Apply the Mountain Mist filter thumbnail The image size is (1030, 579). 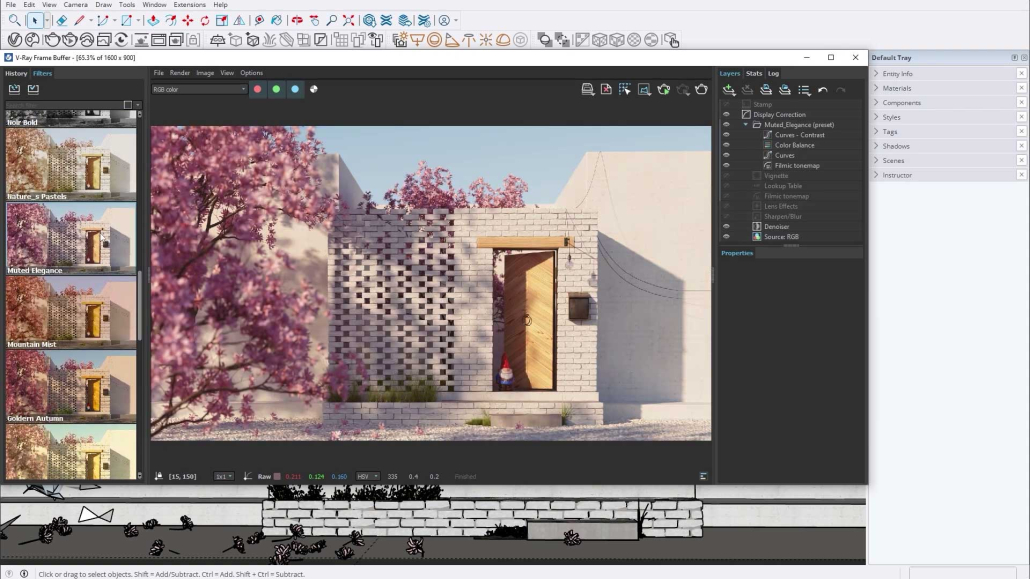tap(71, 312)
